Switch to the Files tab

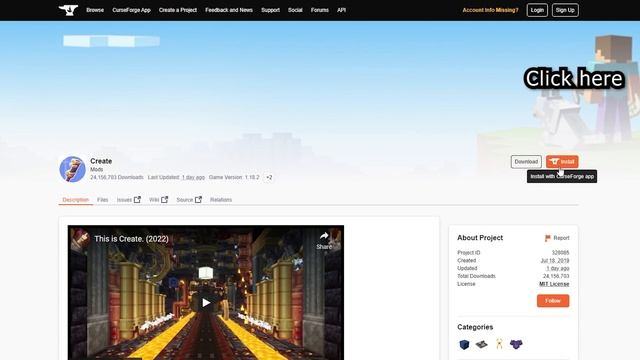(102, 200)
